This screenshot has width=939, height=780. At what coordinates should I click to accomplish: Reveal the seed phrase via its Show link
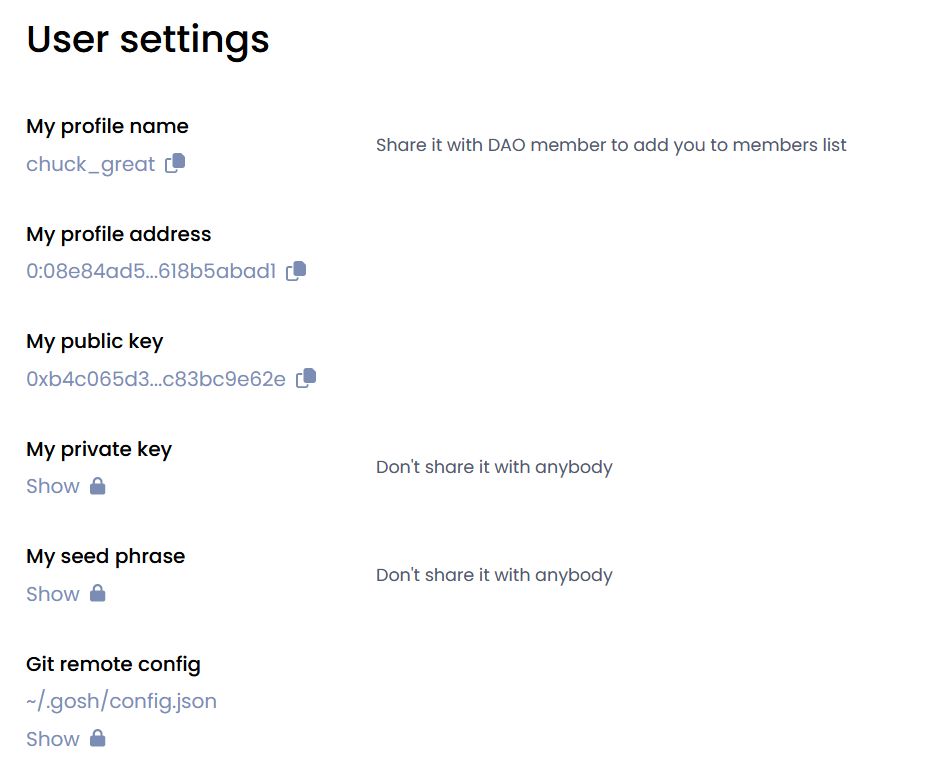tap(53, 594)
